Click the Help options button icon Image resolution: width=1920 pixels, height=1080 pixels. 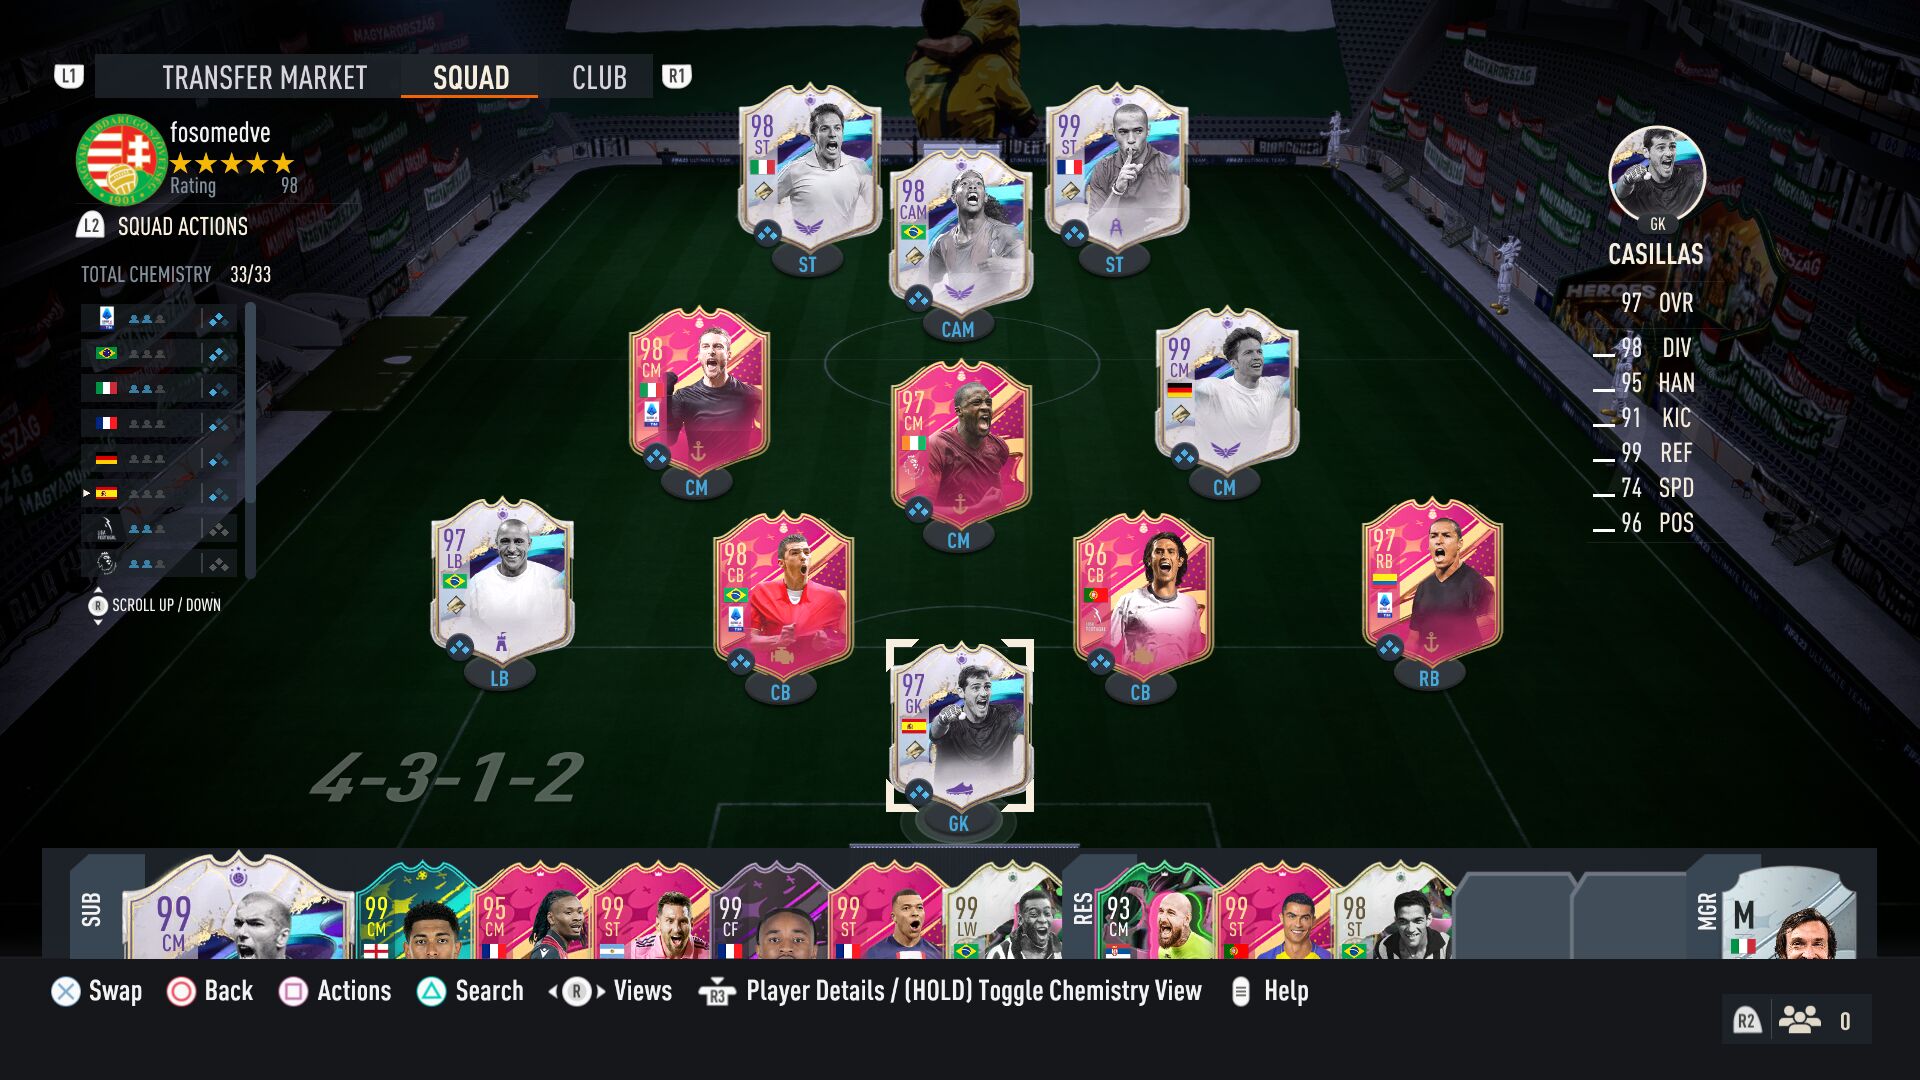(1240, 991)
